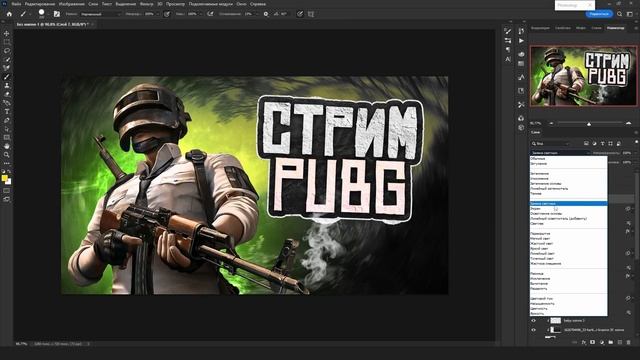Switch to the Навигатор panel tab
640x360 pixels.
[x=615, y=28]
